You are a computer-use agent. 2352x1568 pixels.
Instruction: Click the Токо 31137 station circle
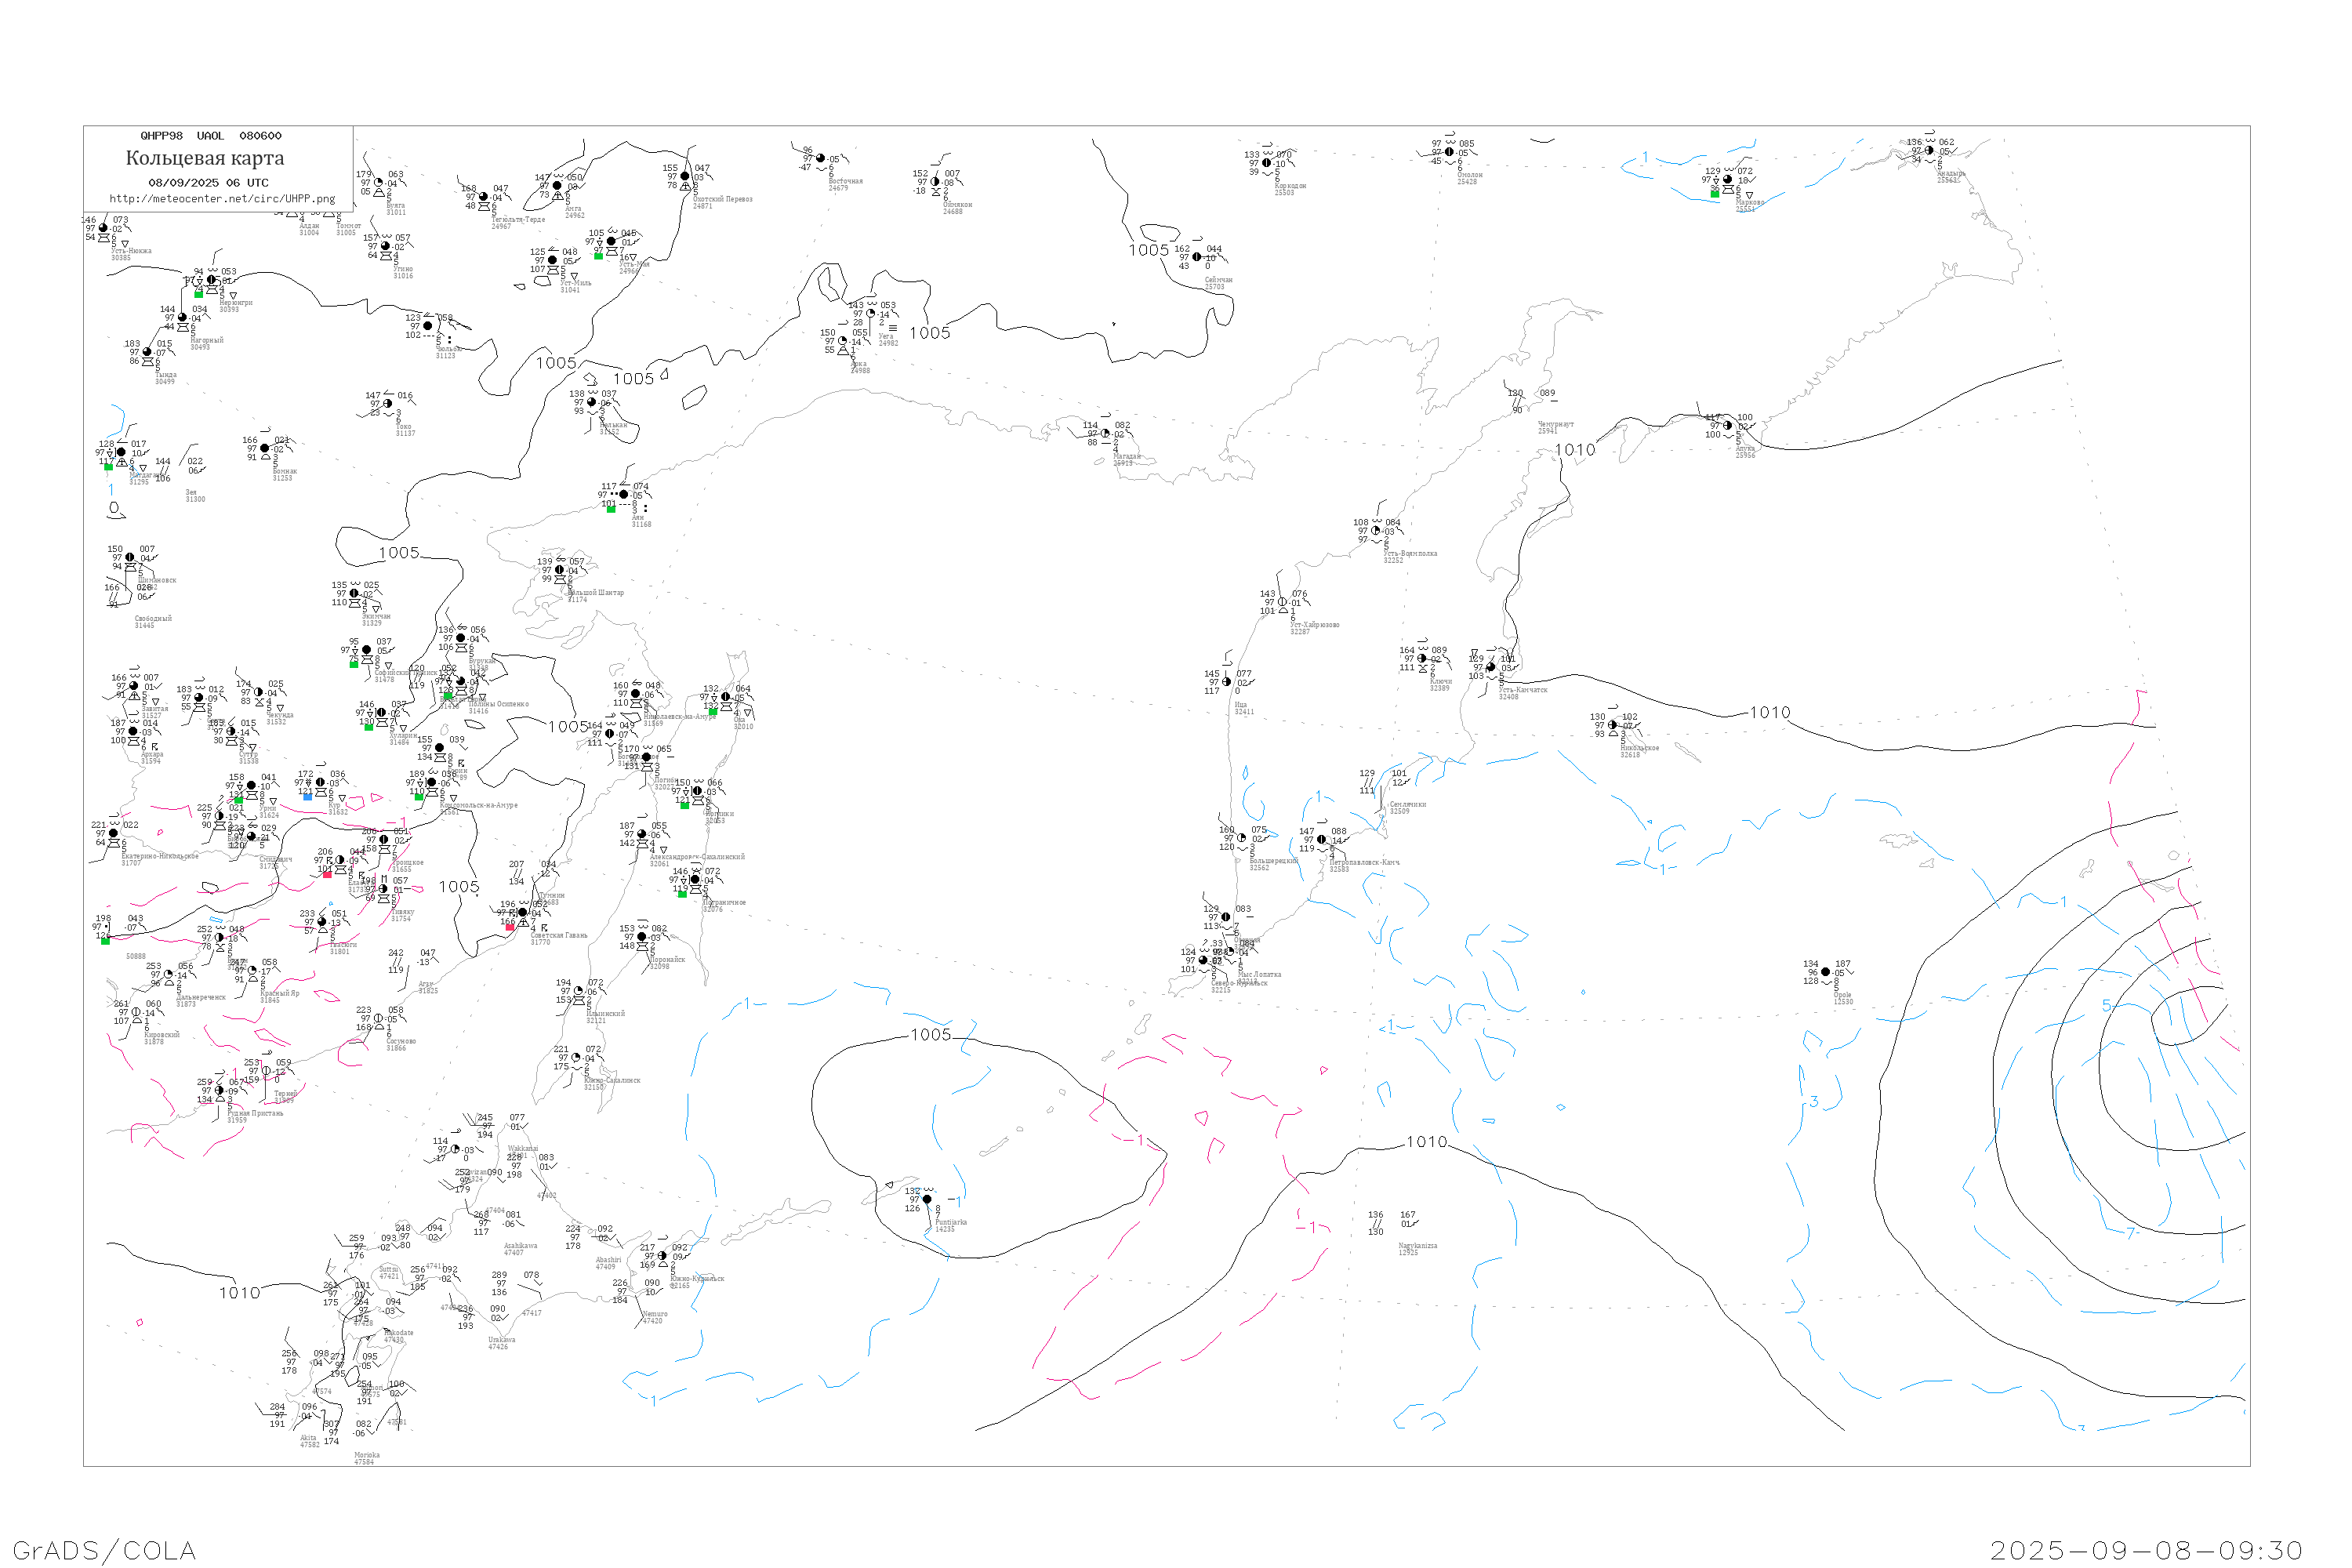point(388,404)
